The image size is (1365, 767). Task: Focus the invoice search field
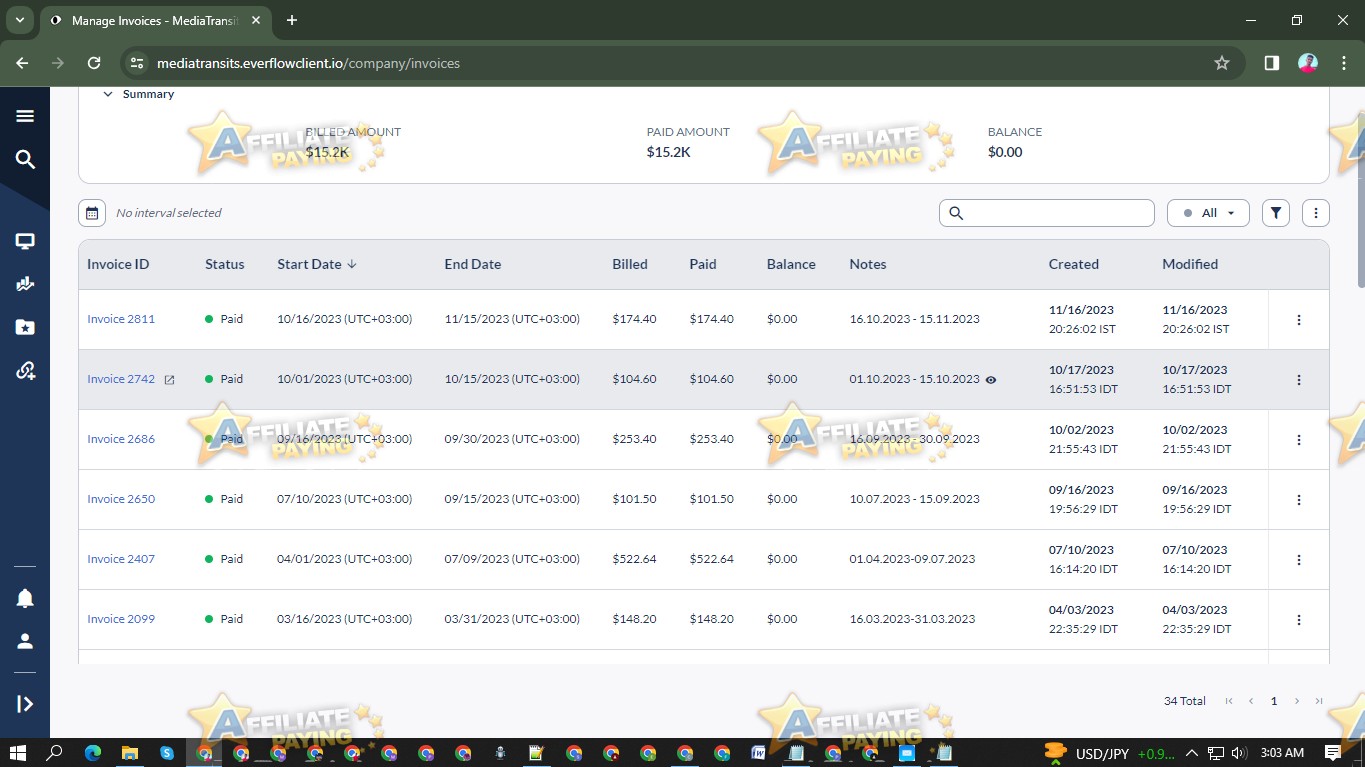click(1046, 213)
